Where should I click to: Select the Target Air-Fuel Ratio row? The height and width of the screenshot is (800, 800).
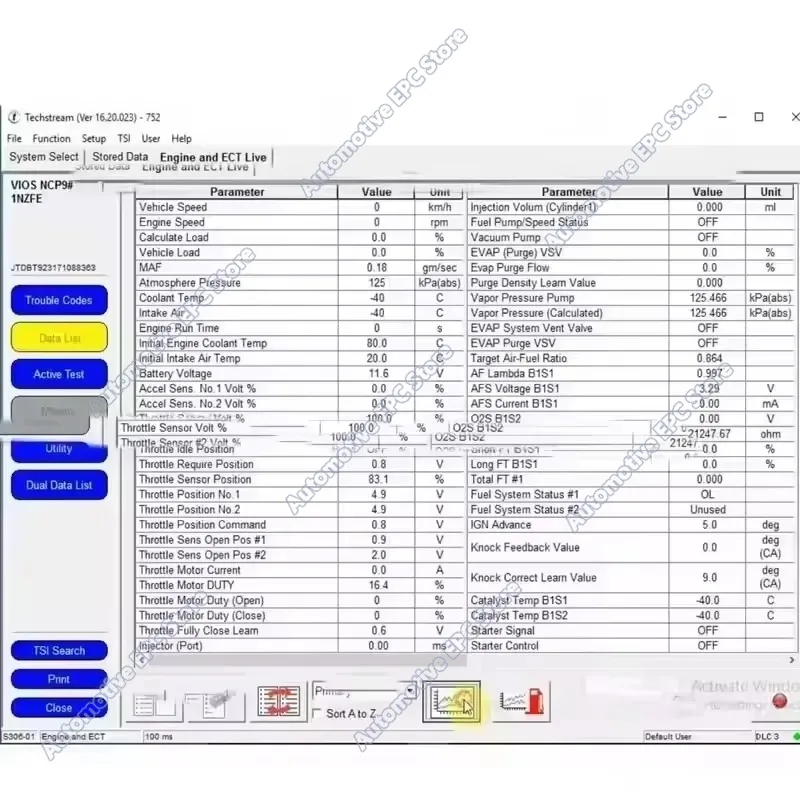click(631, 358)
